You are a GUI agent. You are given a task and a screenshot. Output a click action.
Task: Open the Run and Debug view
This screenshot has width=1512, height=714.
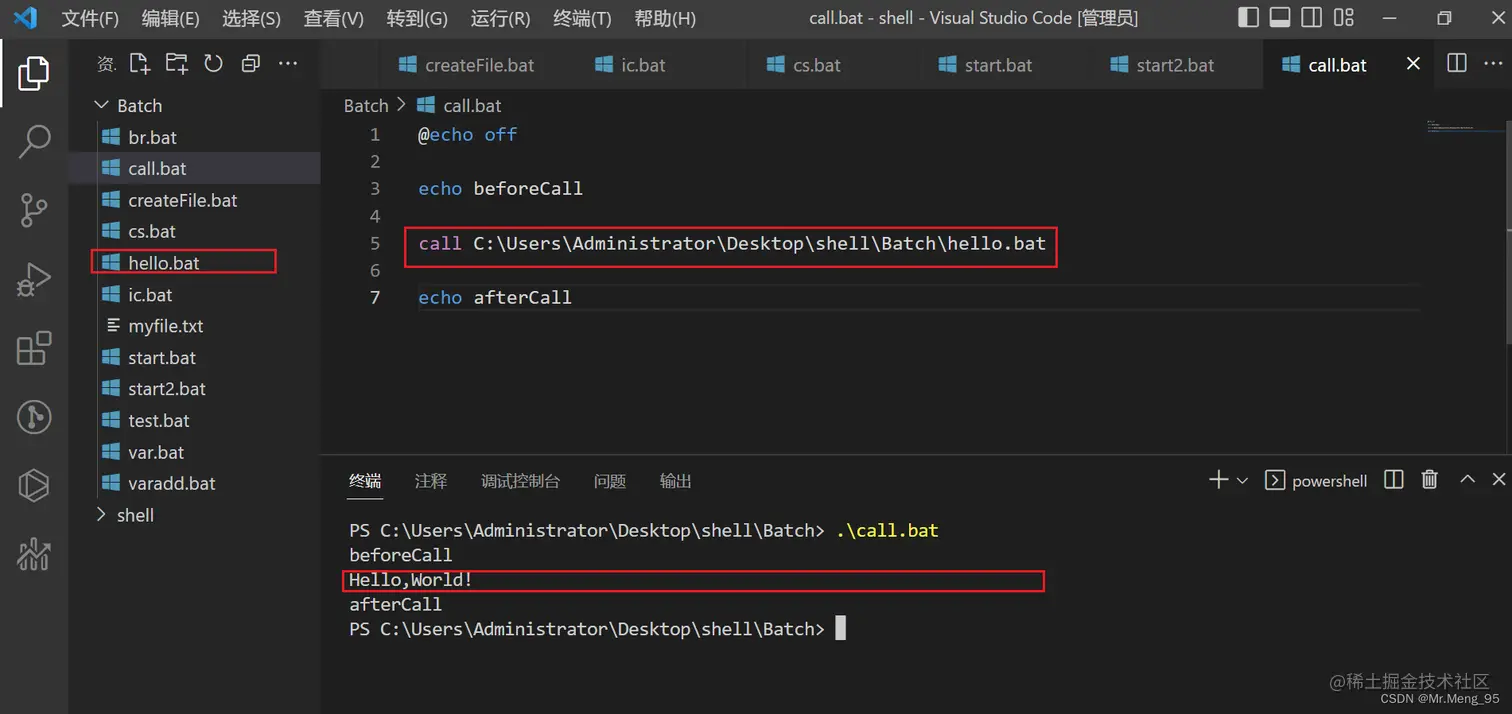point(34,280)
